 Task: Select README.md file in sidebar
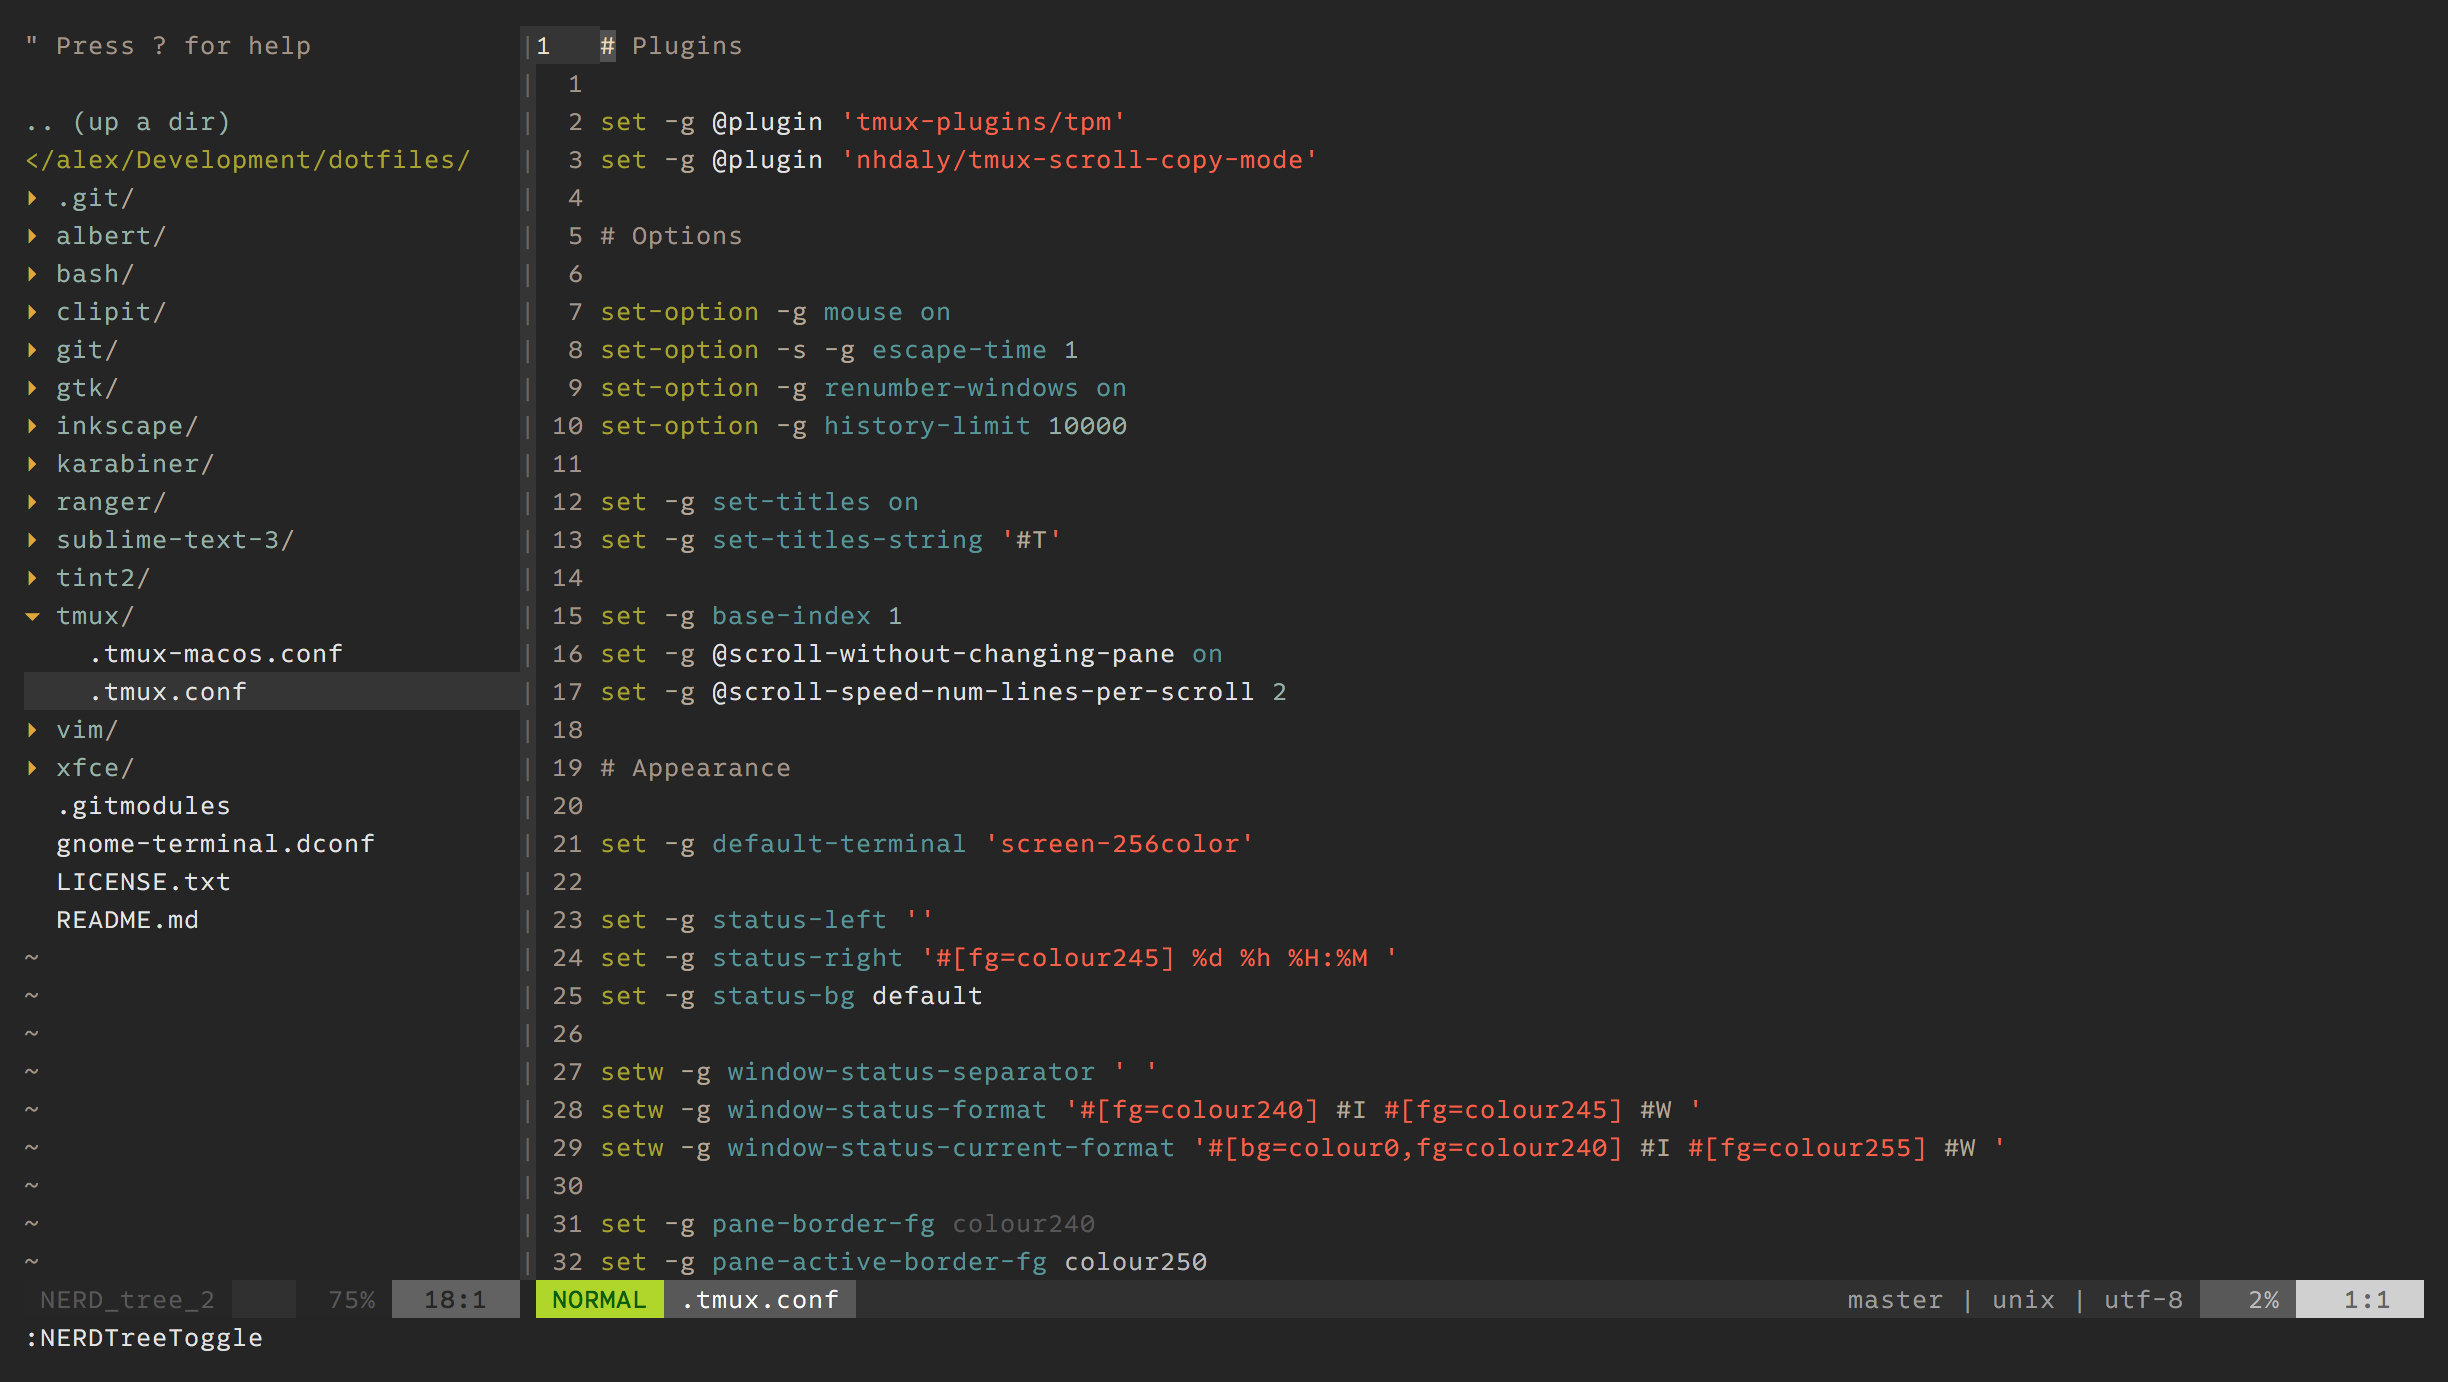pyautogui.click(x=124, y=920)
